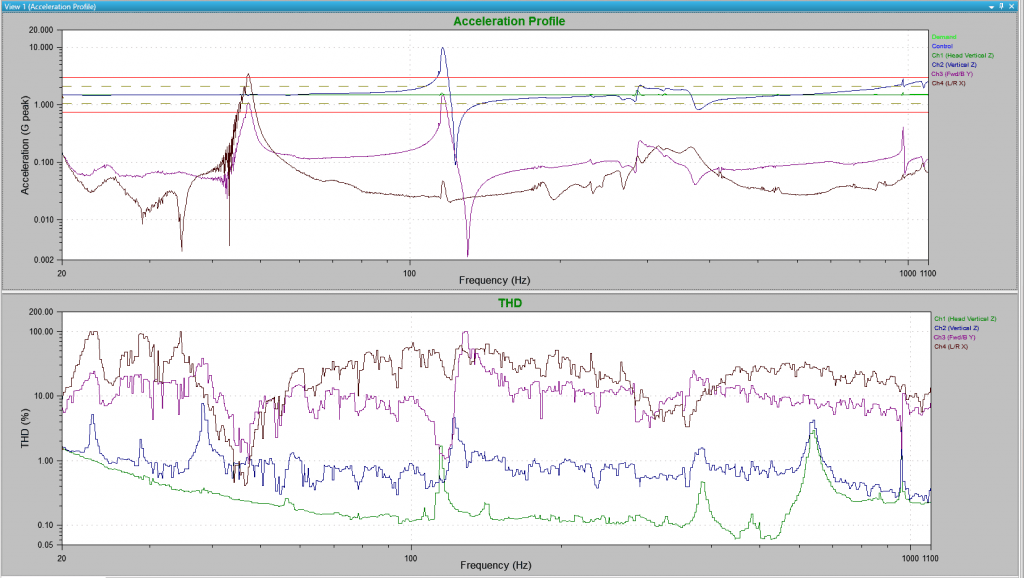Toggle Ch2 (Vertical Z) in the acceleration legend
The image size is (1024, 578).
click(x=955, y=64)
